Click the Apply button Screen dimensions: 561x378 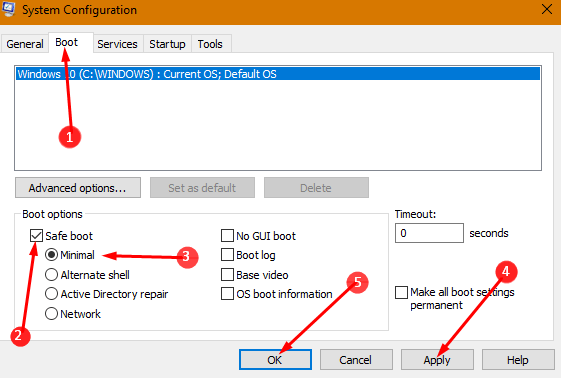437,359
